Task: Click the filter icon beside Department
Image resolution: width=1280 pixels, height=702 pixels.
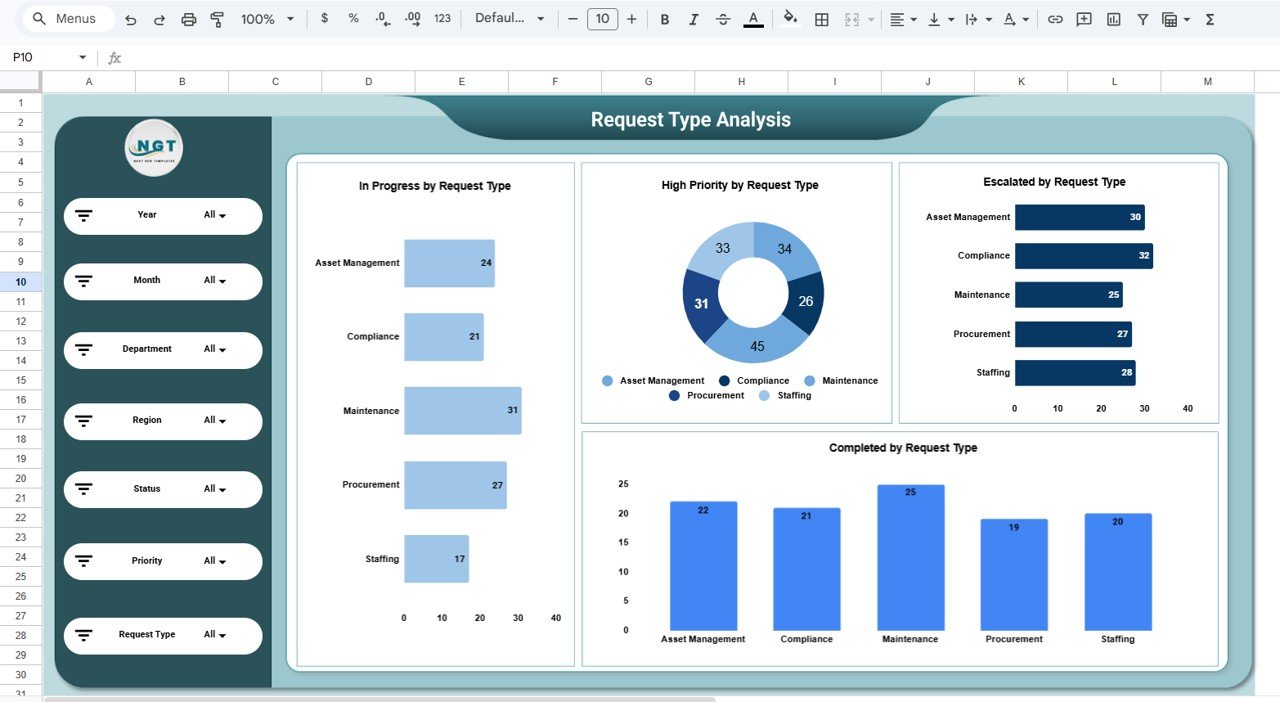Action: tap(84, 350)
